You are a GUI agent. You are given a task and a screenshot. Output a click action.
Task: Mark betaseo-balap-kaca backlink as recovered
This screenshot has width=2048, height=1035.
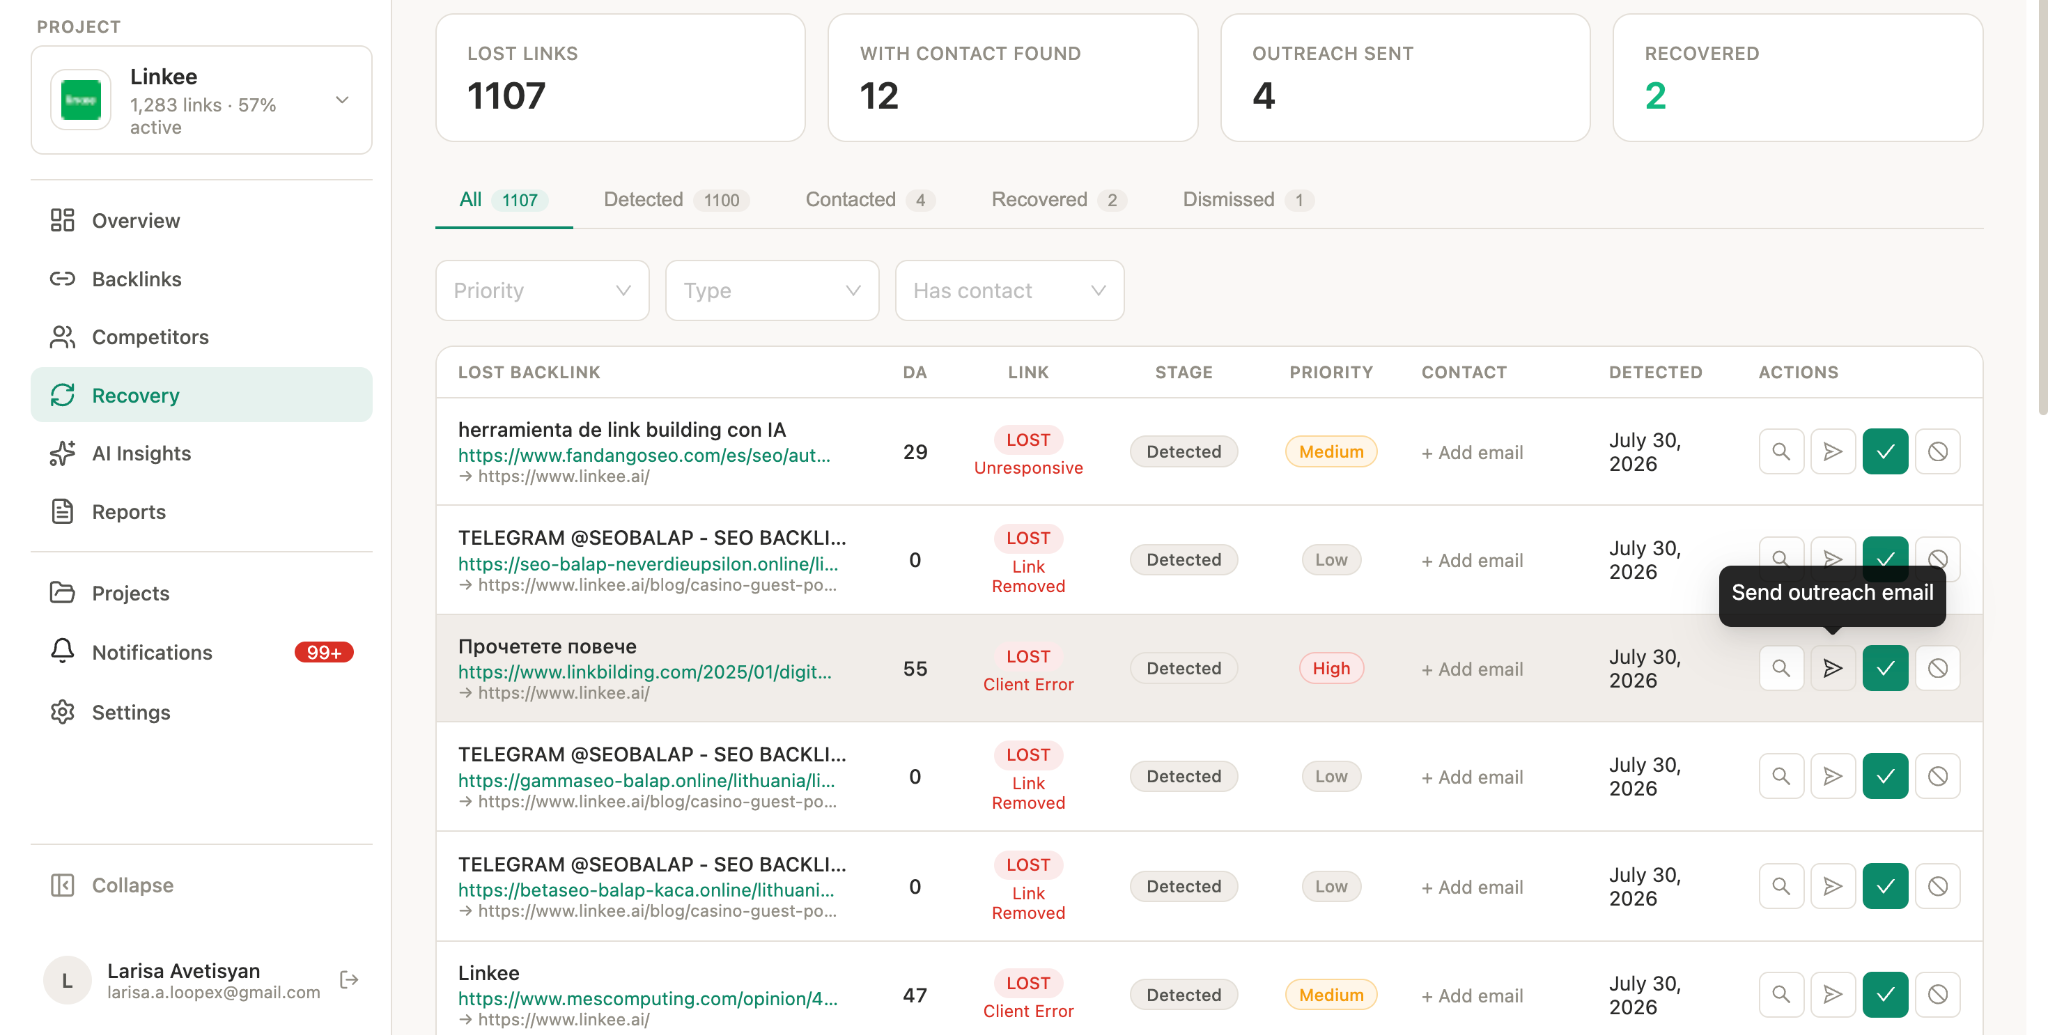point(1885,886)
